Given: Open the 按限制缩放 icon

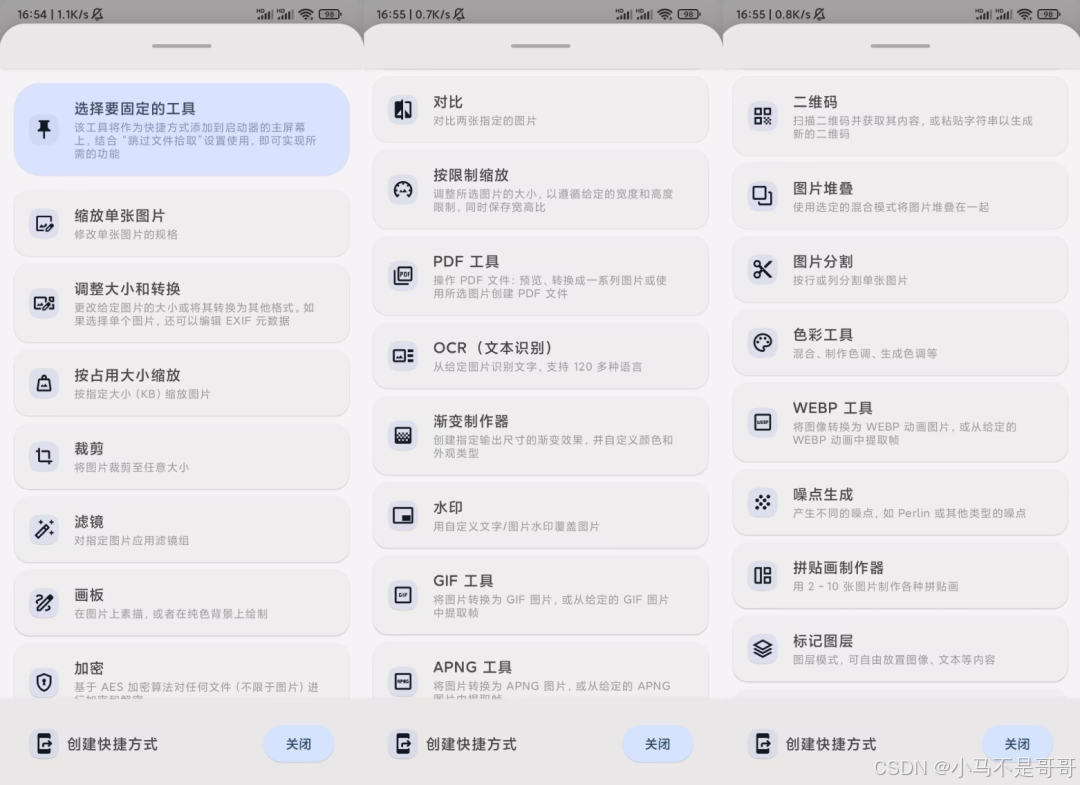Looking at the screenshot, I should tap(403, 189).
